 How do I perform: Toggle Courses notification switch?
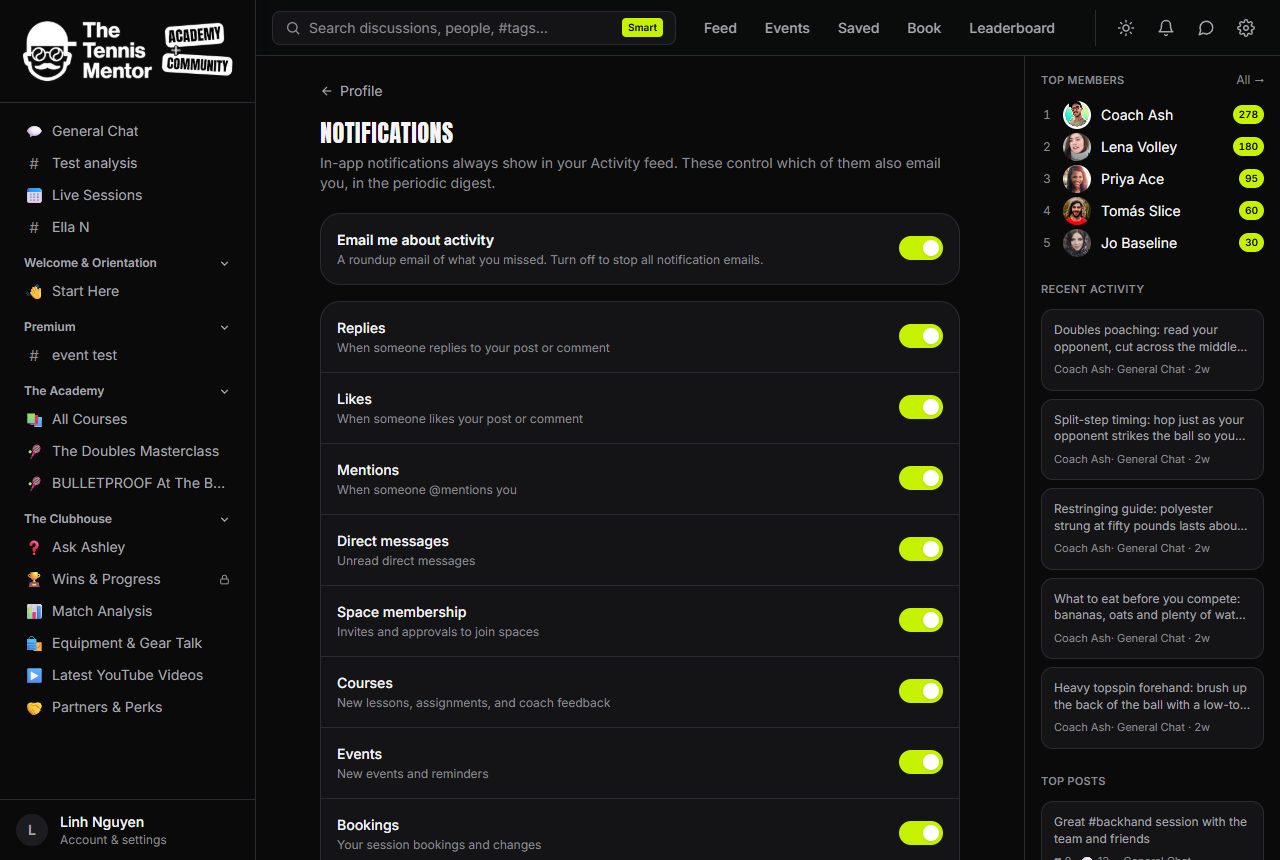[921, 691]
